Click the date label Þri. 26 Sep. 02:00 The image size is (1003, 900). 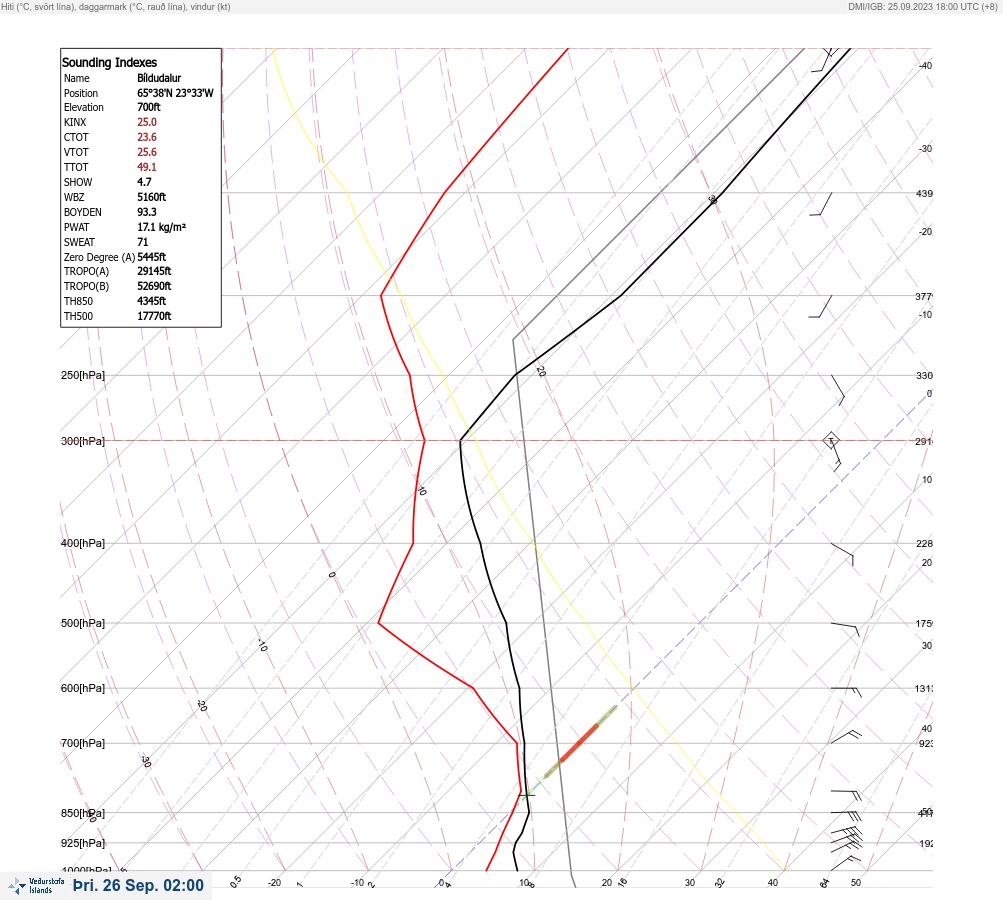click(138, 885)
